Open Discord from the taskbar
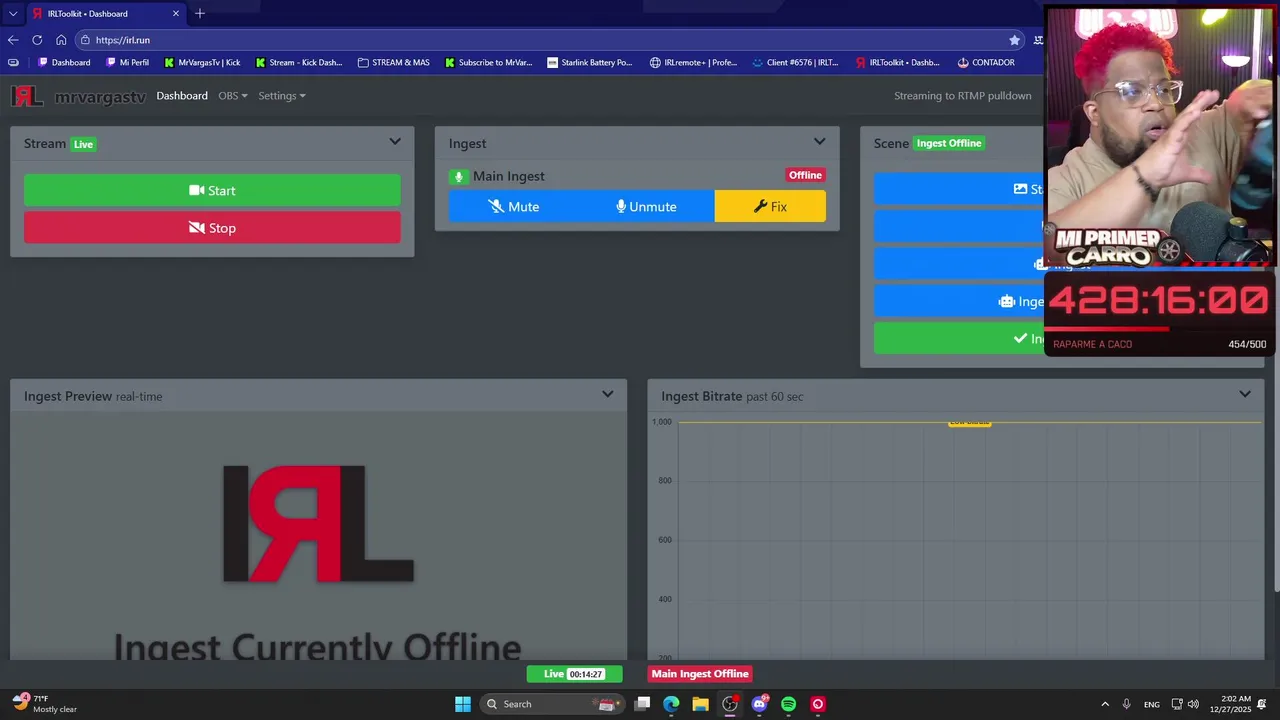Image resolution: width=1280 pixels, height=720 pixels. 760,704
